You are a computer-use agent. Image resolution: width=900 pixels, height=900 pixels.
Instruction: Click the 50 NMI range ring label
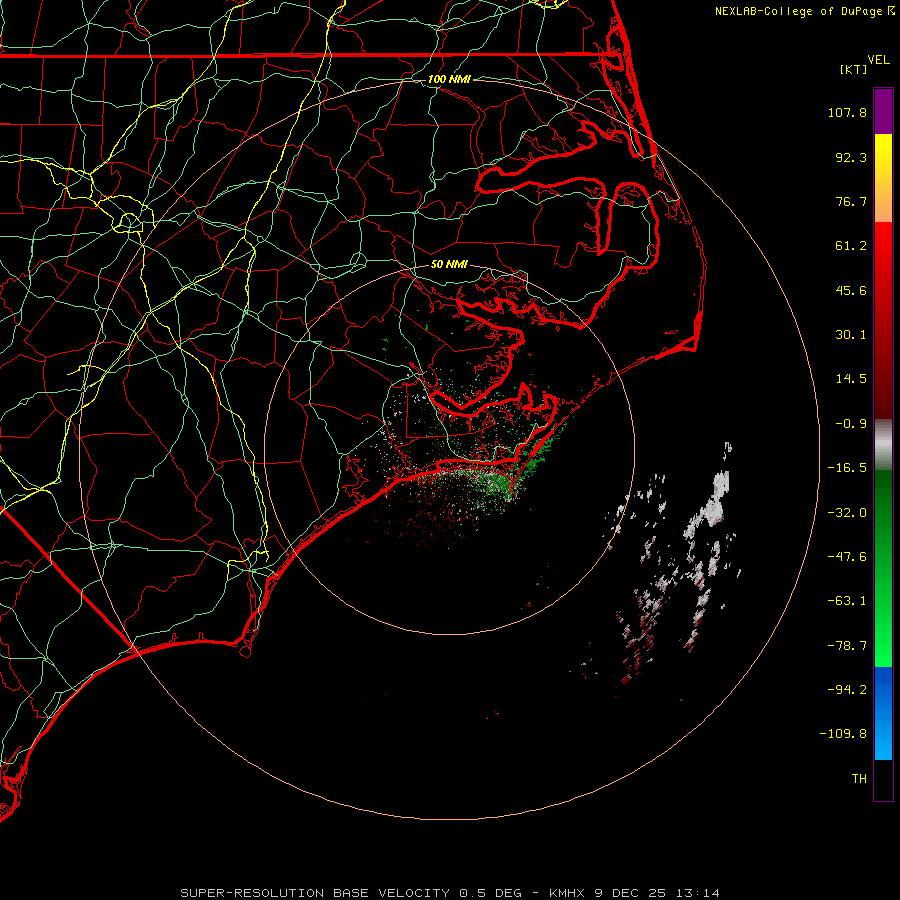(x=449, y=265)
